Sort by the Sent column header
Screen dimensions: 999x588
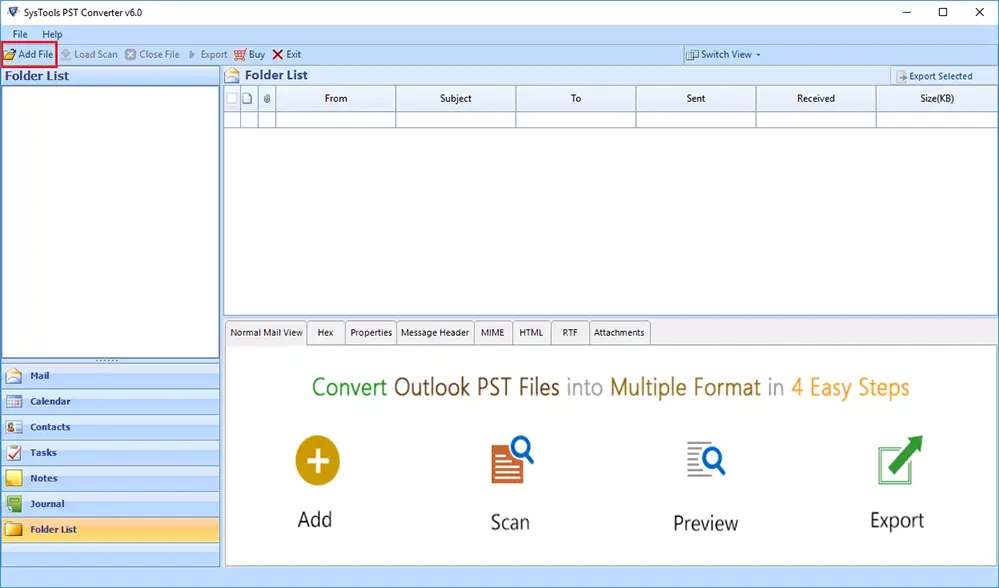click(696, 98)
